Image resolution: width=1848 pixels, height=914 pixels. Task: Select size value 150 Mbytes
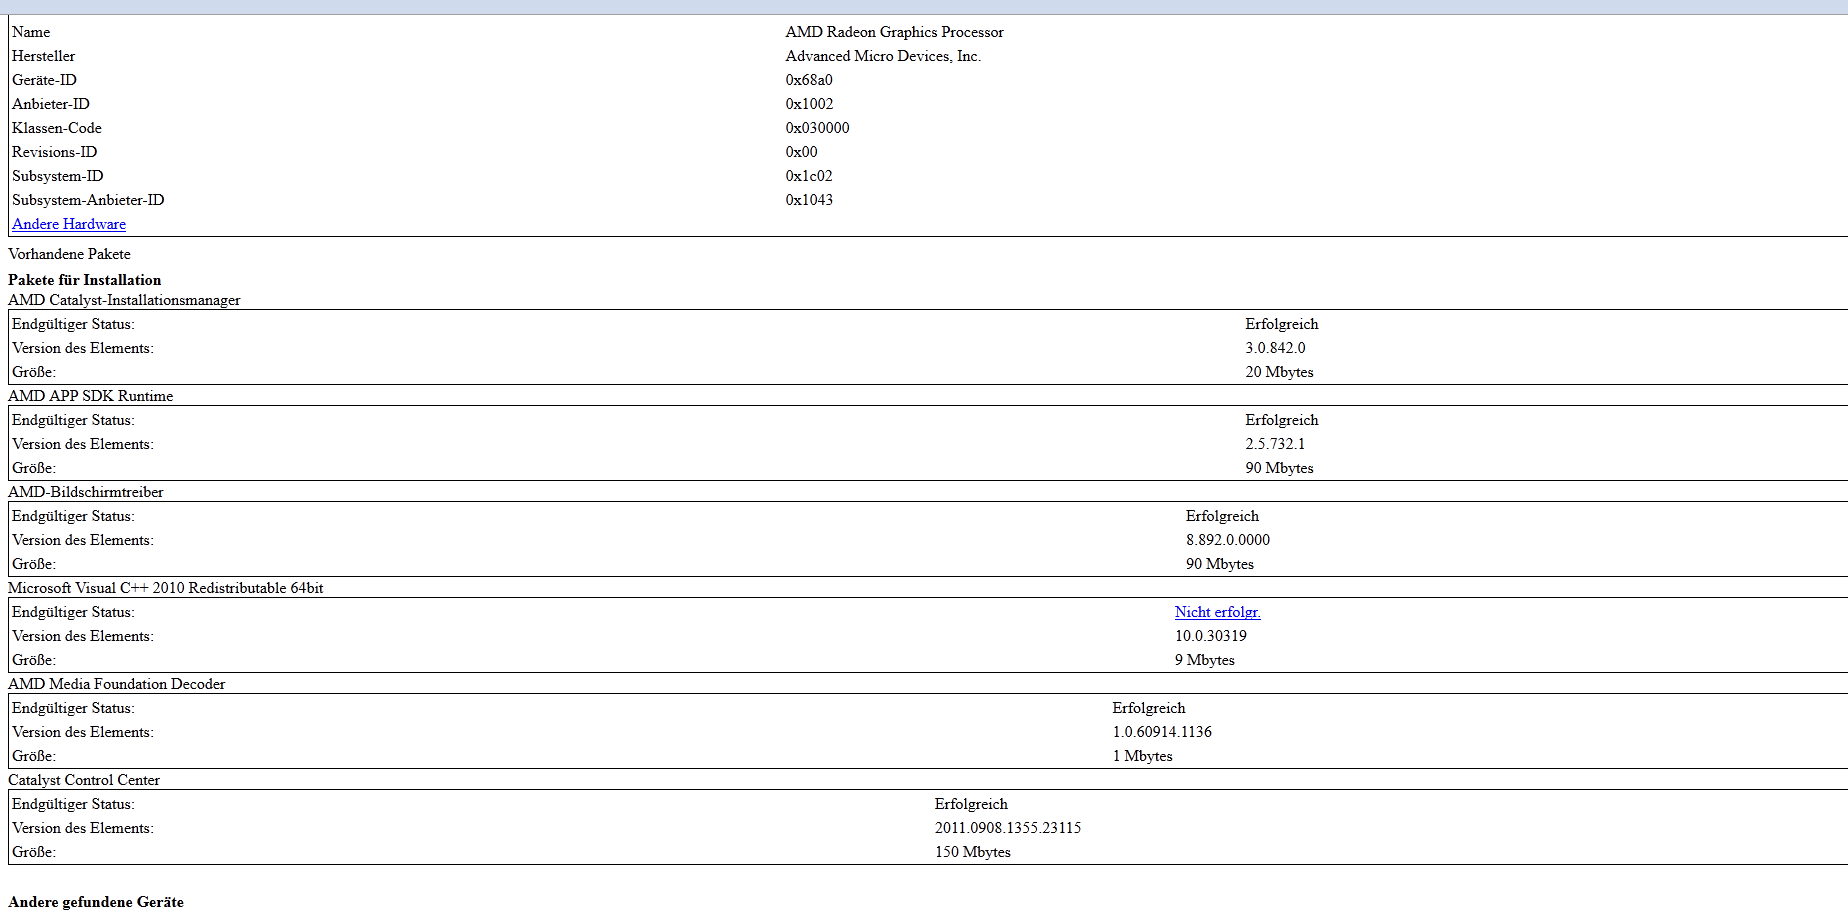972,852
